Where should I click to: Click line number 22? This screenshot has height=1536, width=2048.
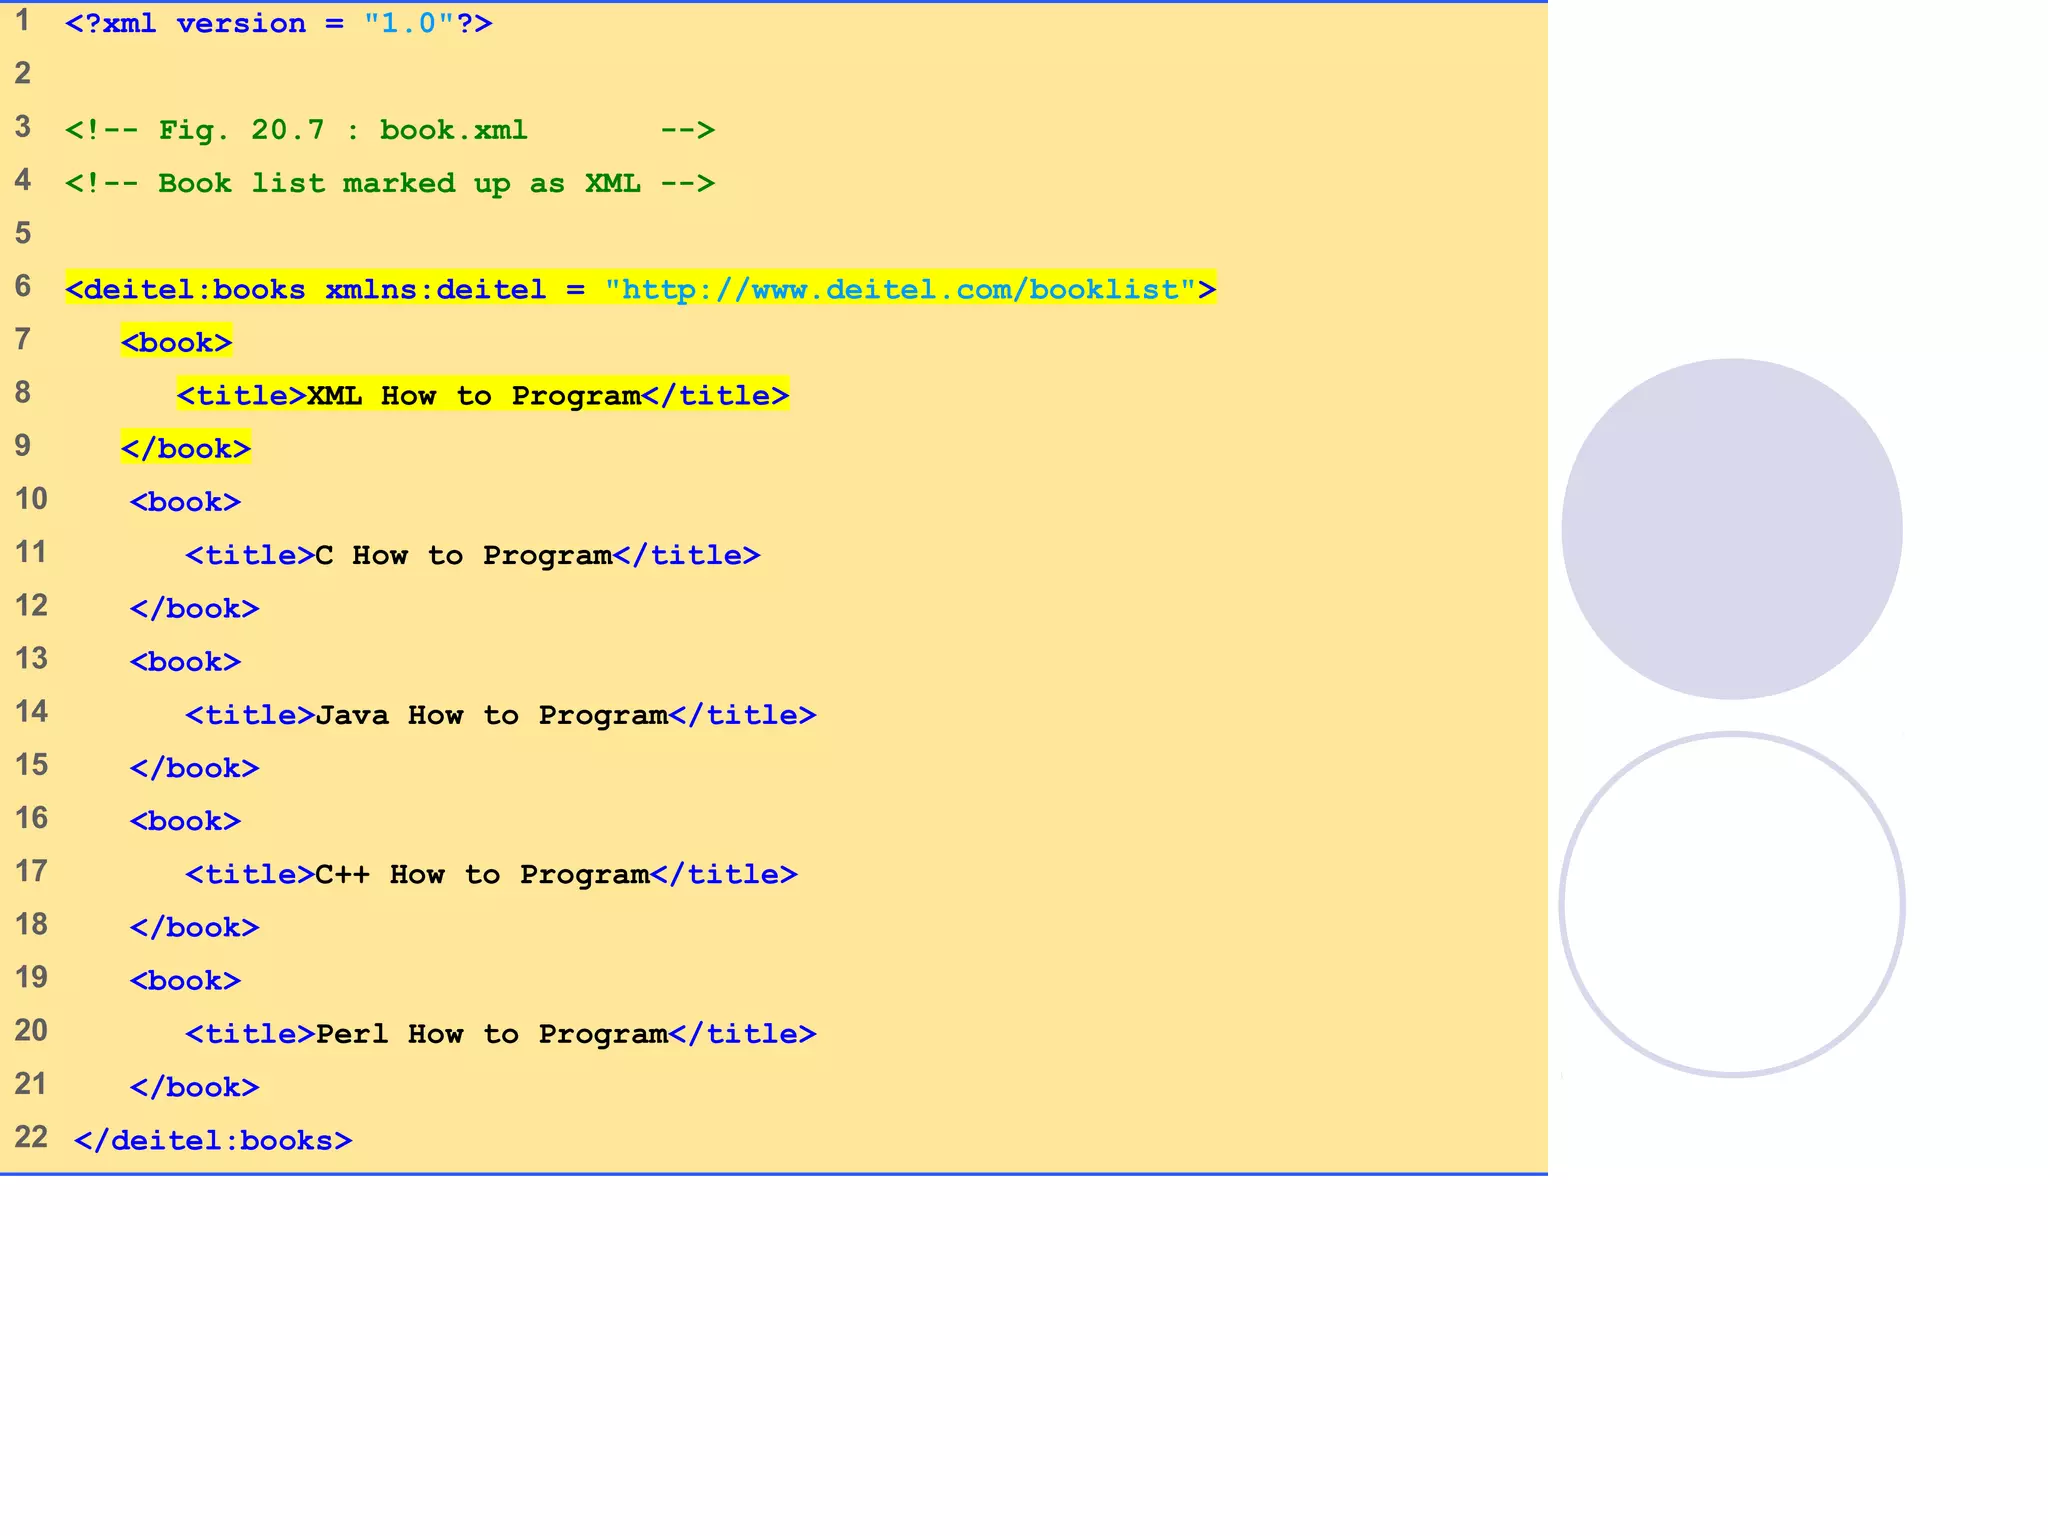click(x=31, y=1137)
